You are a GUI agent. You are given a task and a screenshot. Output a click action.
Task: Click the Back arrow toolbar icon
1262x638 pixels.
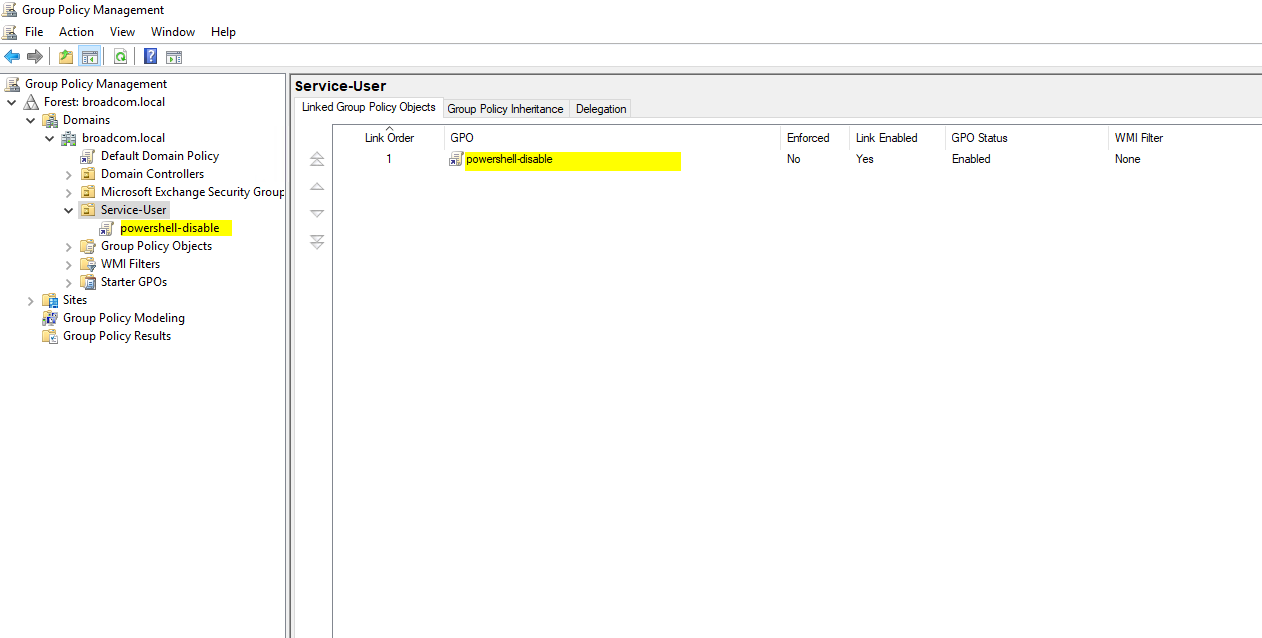tap(12, 57)
